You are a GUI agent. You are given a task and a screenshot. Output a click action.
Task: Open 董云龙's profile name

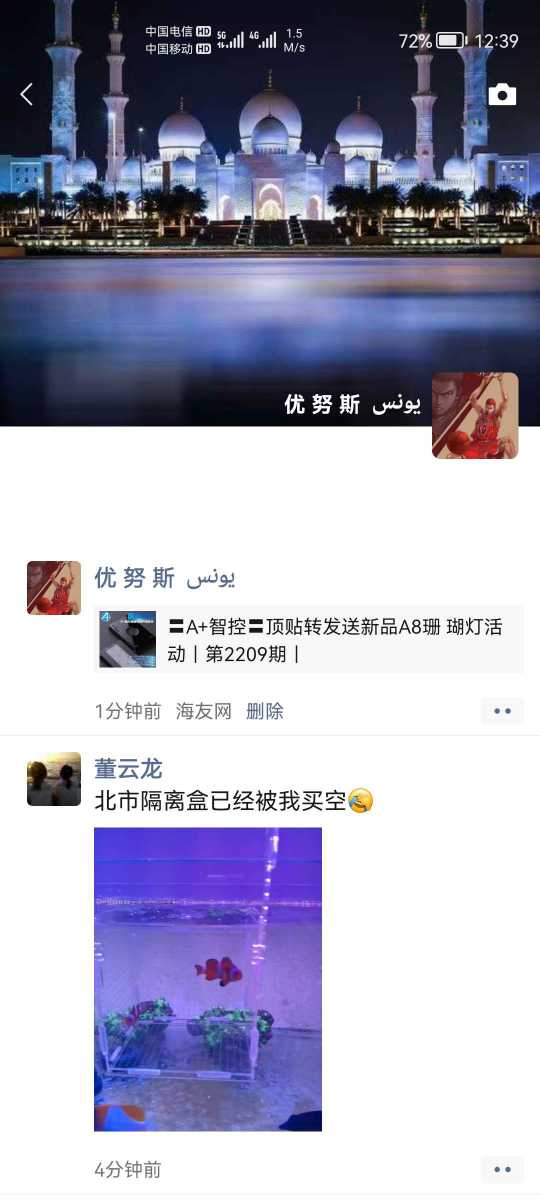pyautogui.click(x=128, y=768)
